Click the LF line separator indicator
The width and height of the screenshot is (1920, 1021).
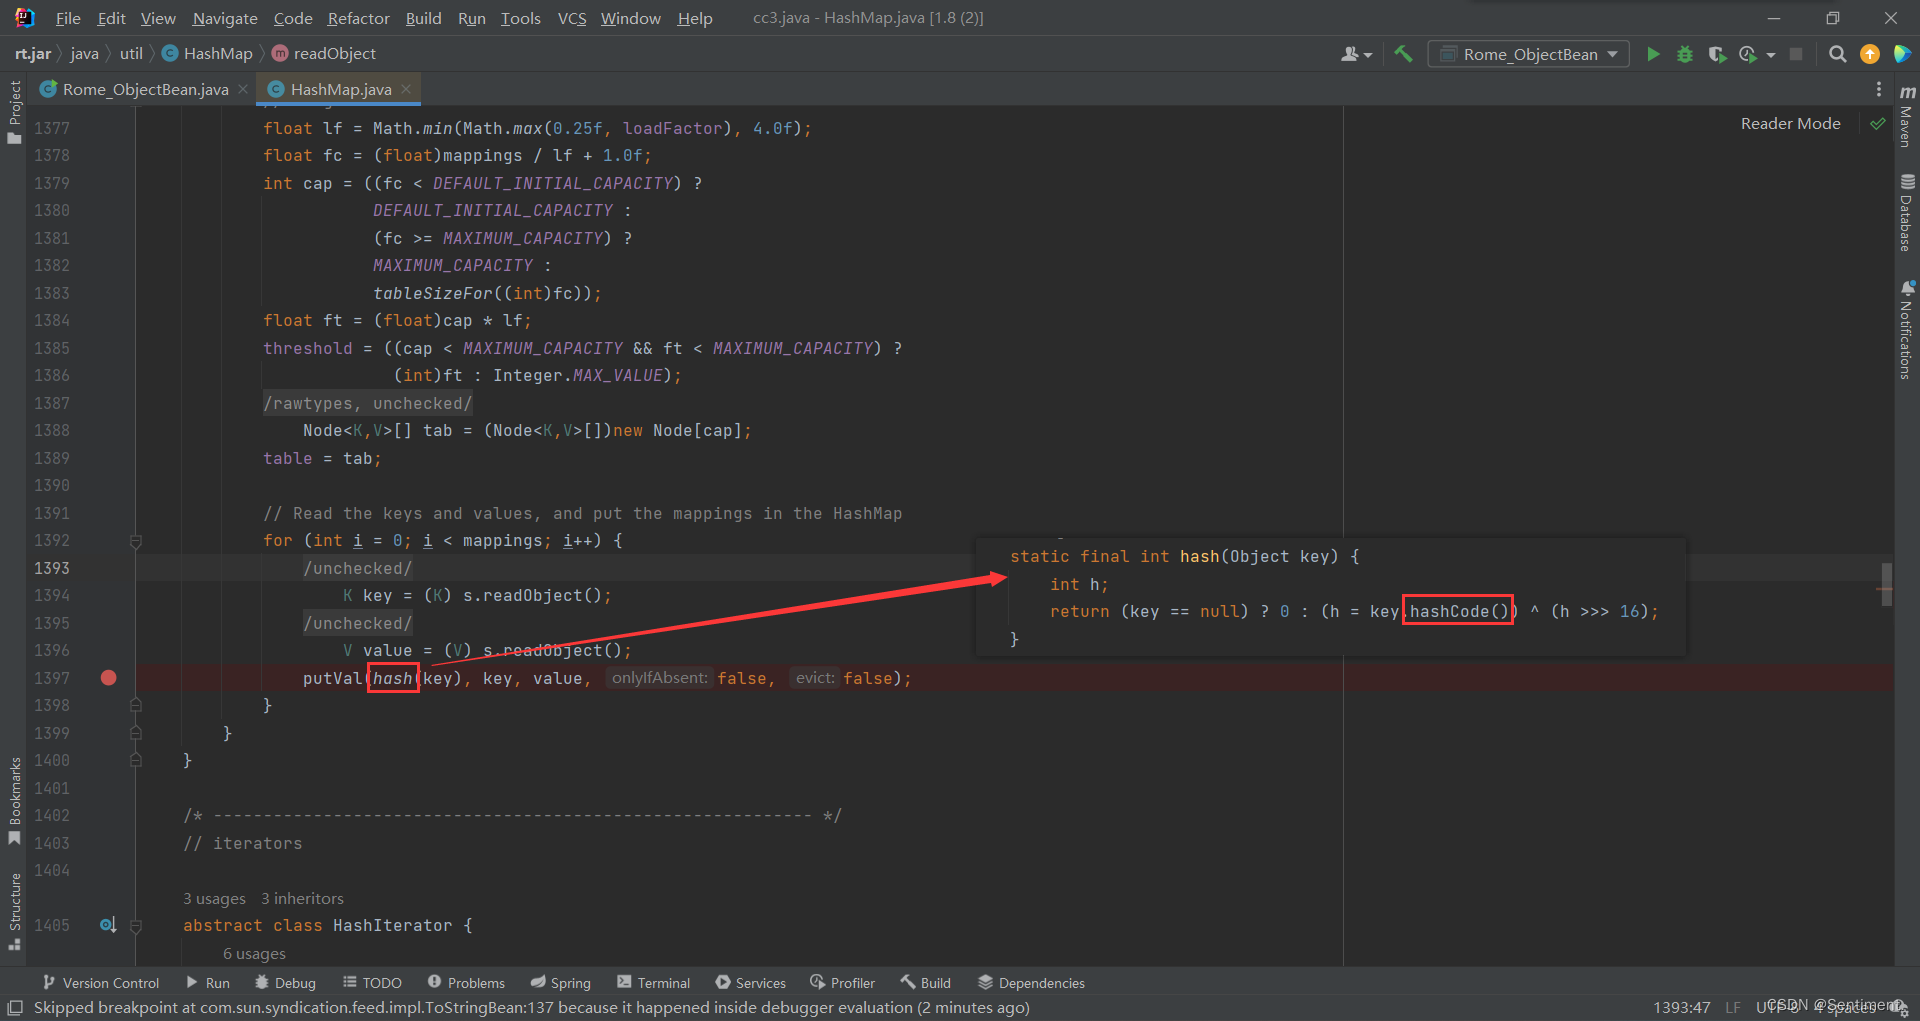click(1733, 1008)
